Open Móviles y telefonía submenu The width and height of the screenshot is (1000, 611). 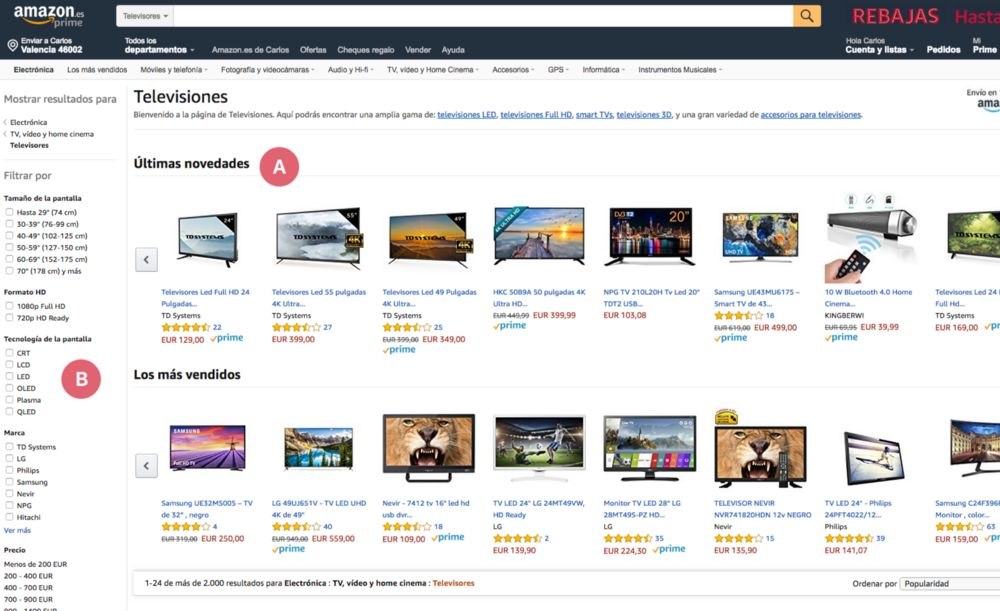coord(173,70)
